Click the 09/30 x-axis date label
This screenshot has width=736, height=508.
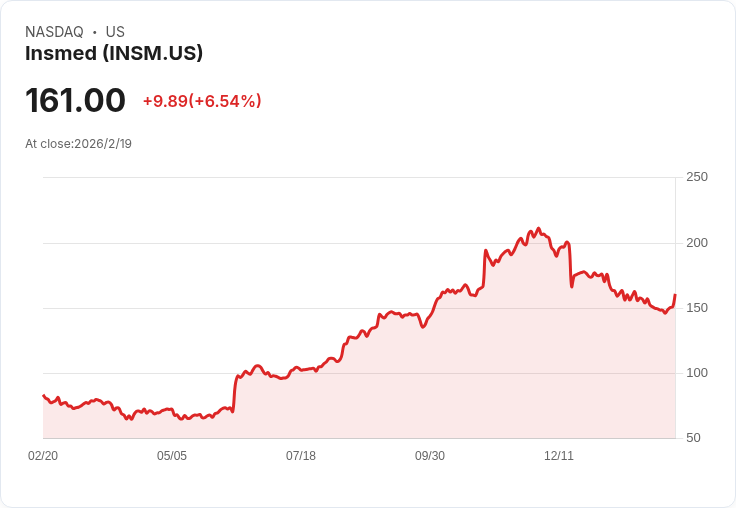430,456
